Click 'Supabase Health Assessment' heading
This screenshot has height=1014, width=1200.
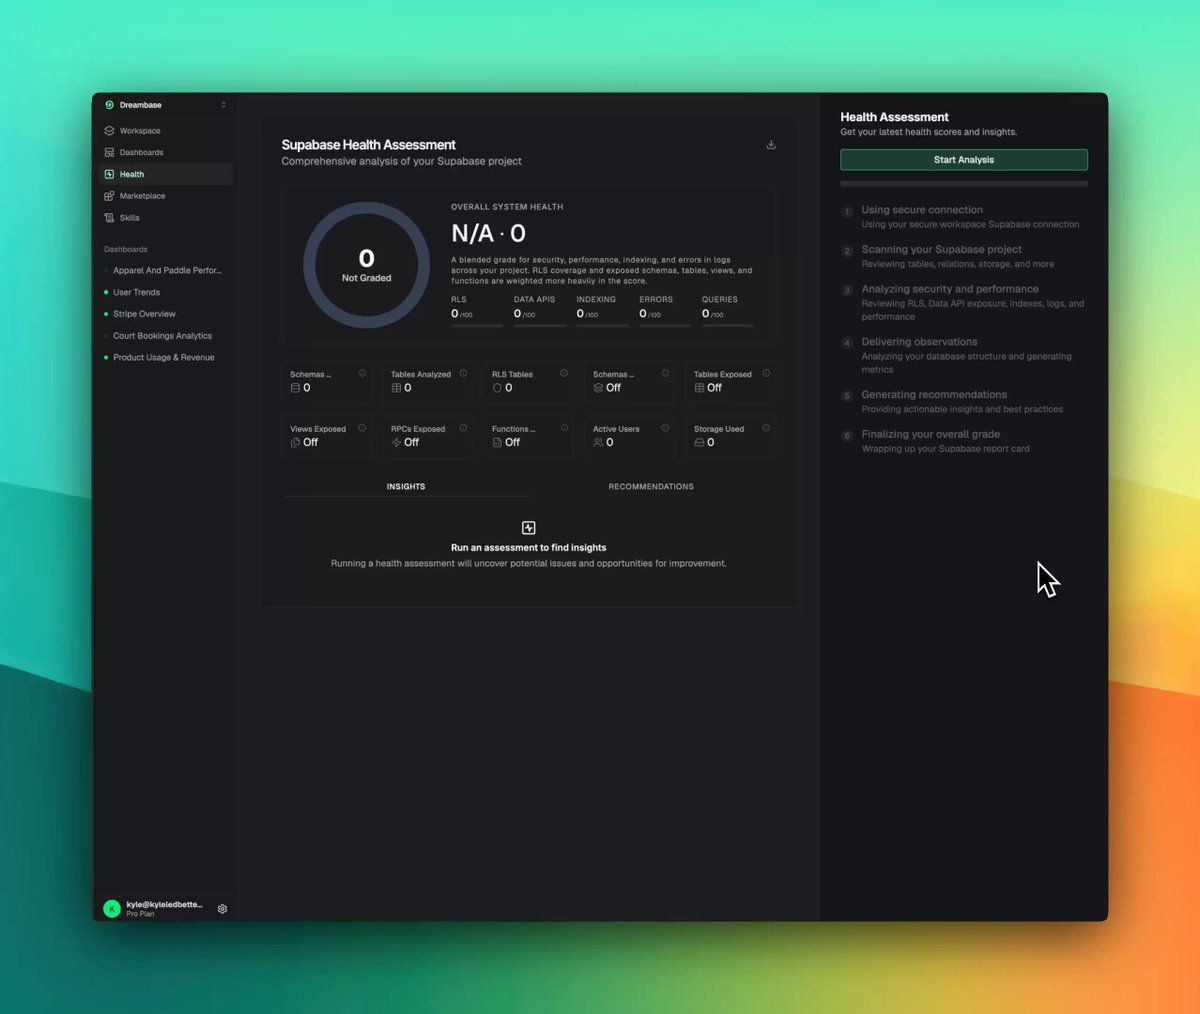(x=368, y=145)
